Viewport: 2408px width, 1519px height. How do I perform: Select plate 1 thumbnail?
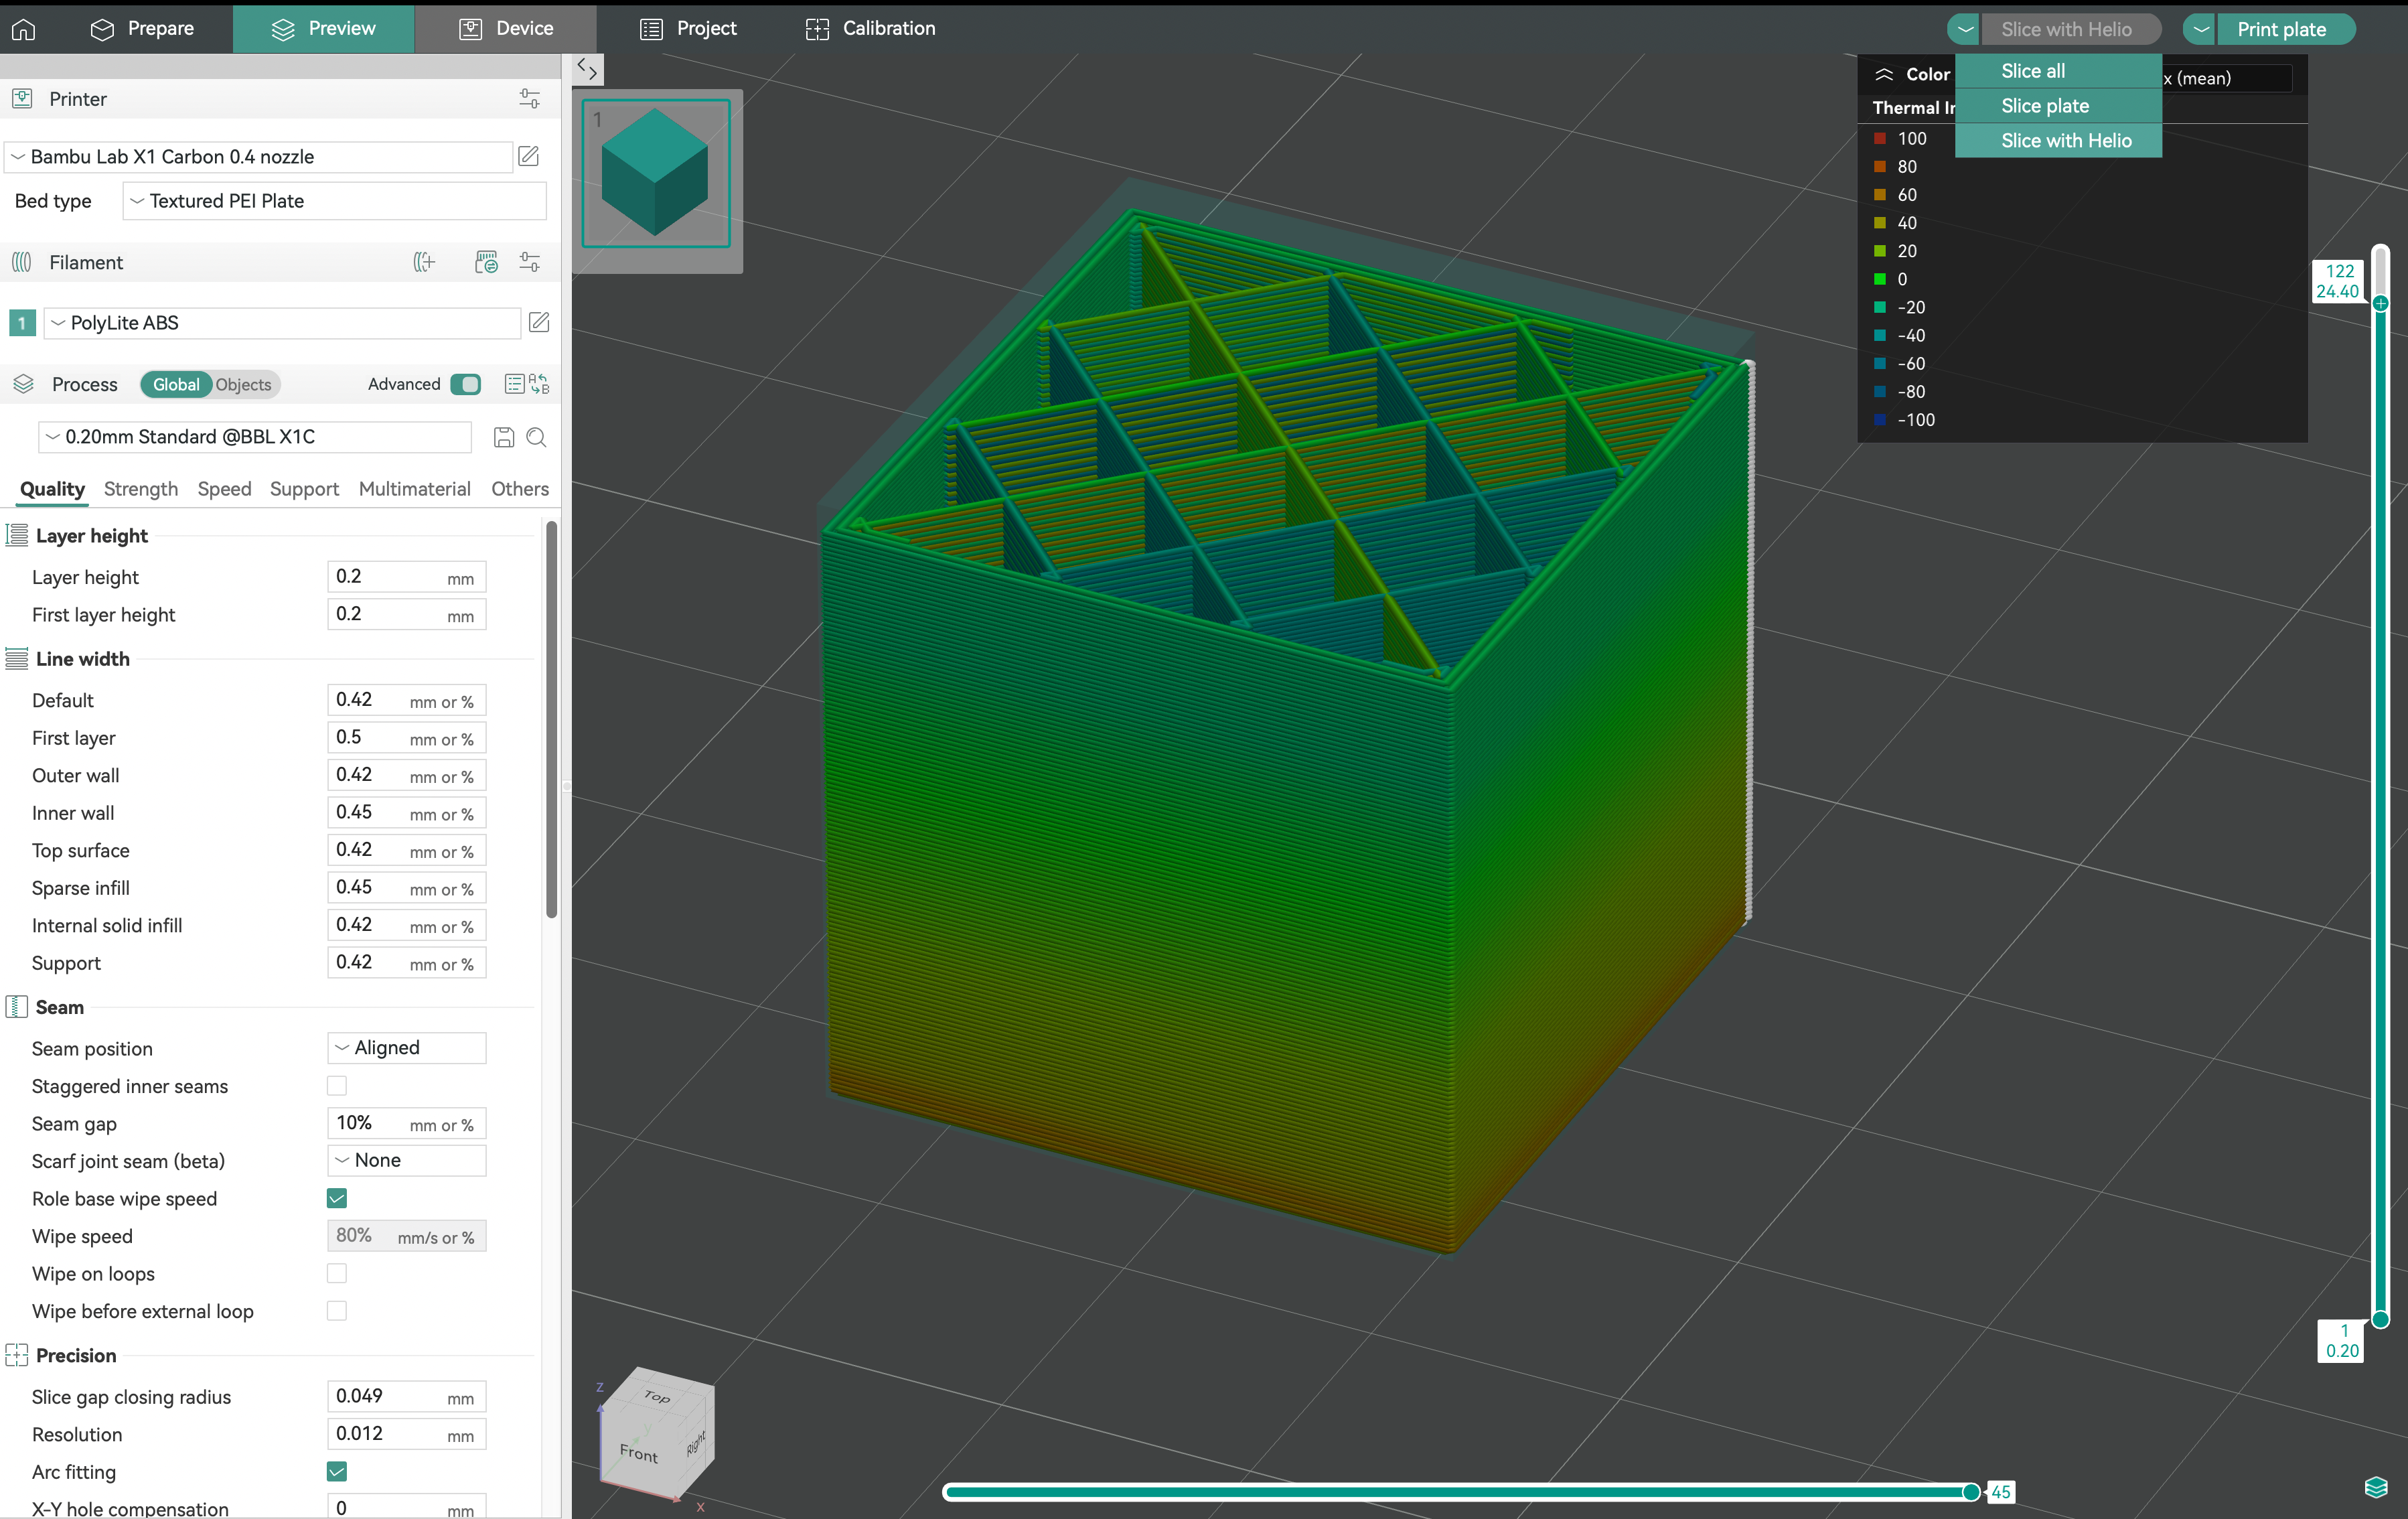coord(656,172)
